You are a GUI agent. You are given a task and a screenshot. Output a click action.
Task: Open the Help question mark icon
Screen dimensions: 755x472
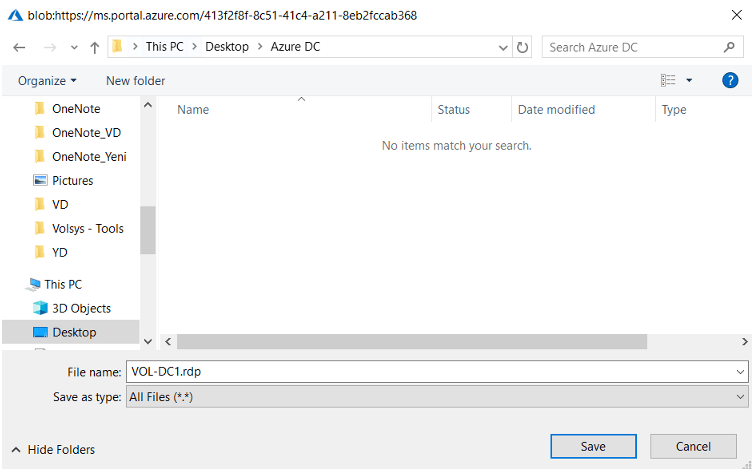click(730, 80)
